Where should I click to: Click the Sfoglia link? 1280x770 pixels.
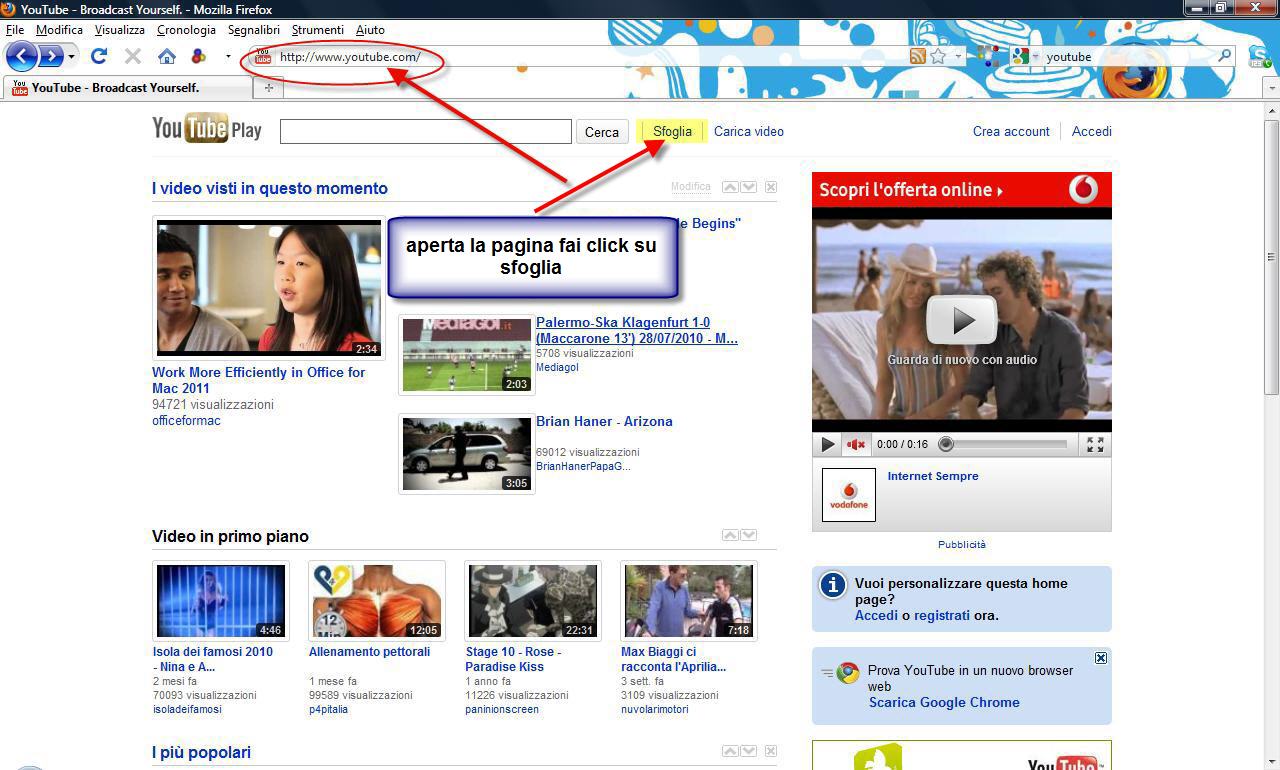[x=672, y=131]
